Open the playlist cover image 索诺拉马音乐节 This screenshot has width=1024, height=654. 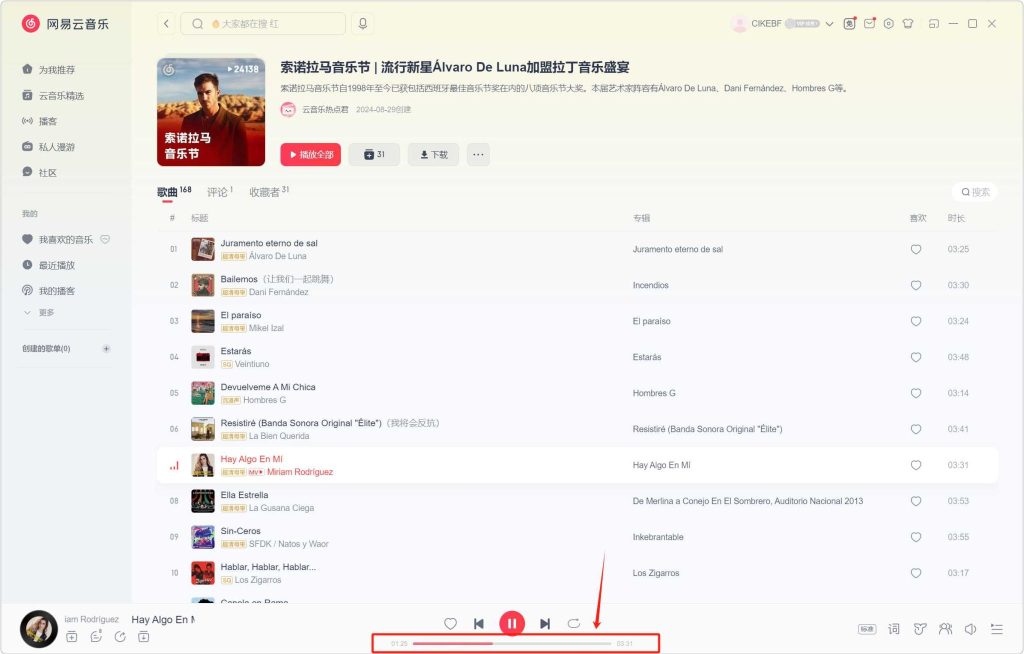(211, 112)
